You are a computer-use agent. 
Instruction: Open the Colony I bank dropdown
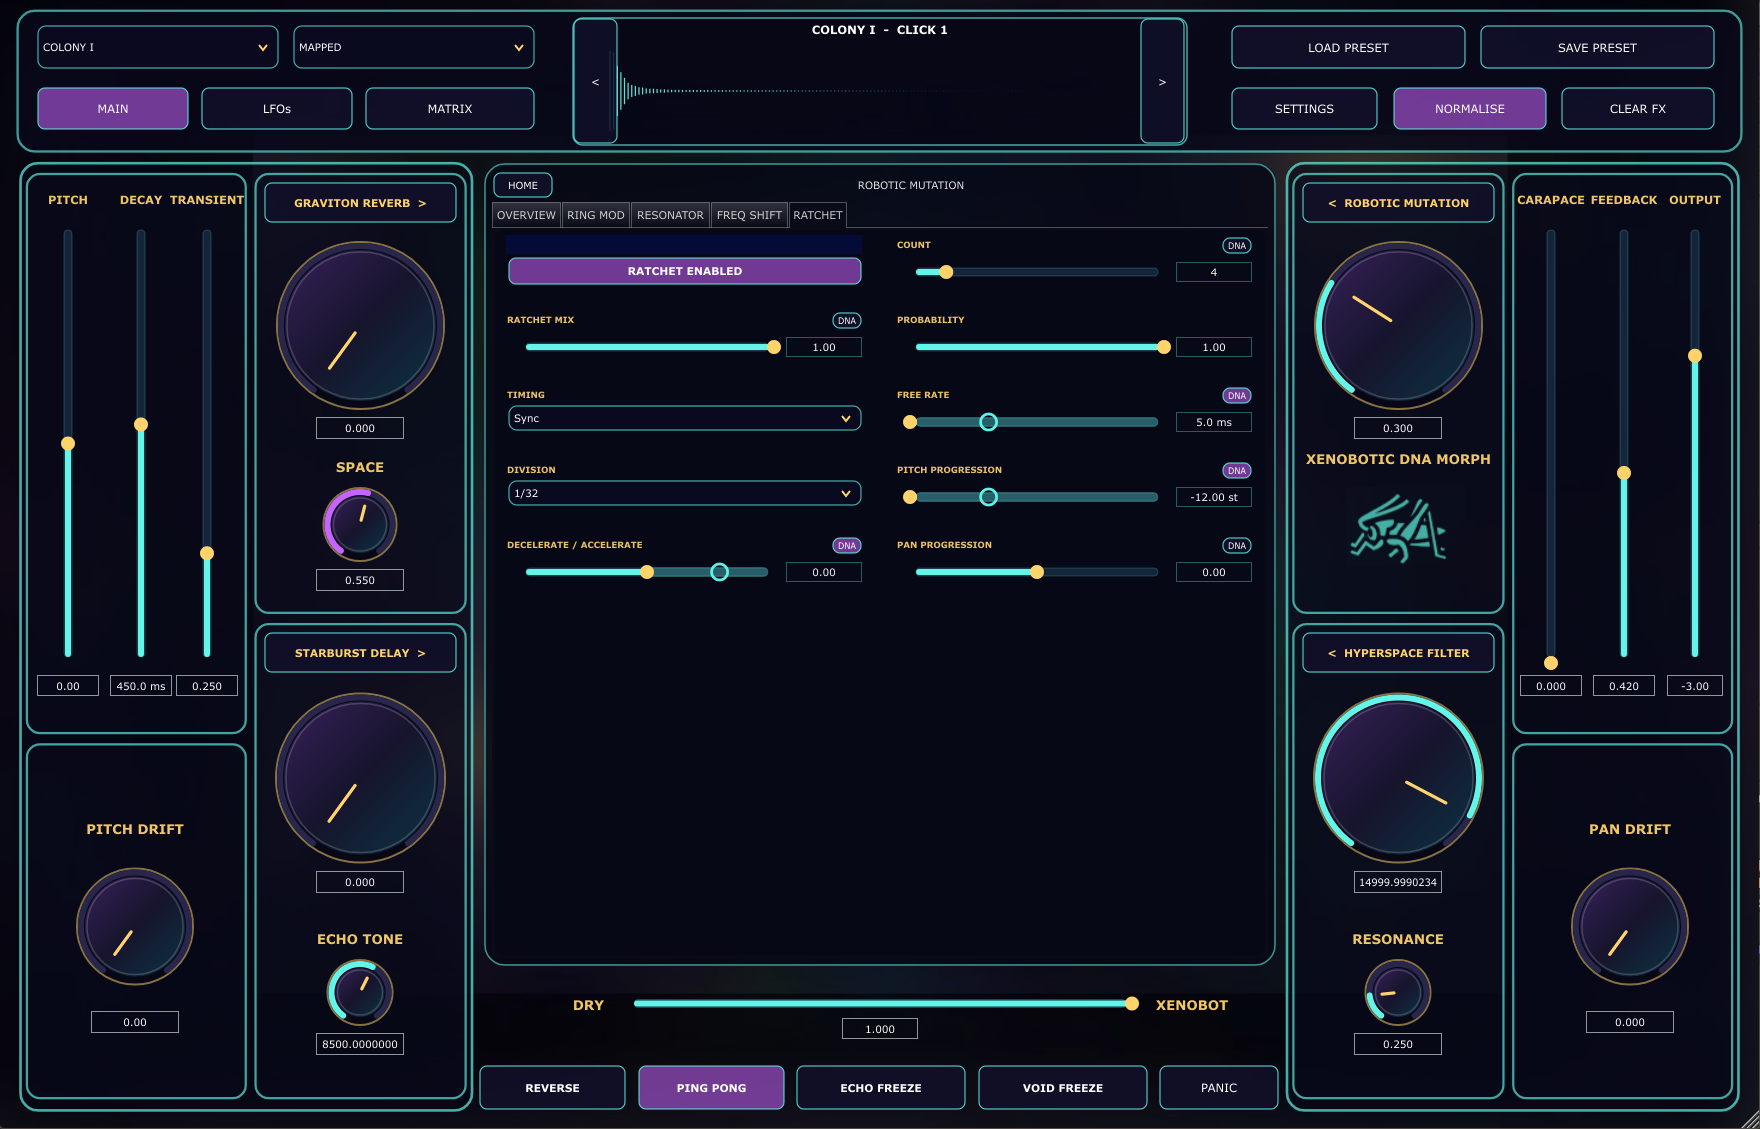(x=158, y=47)
